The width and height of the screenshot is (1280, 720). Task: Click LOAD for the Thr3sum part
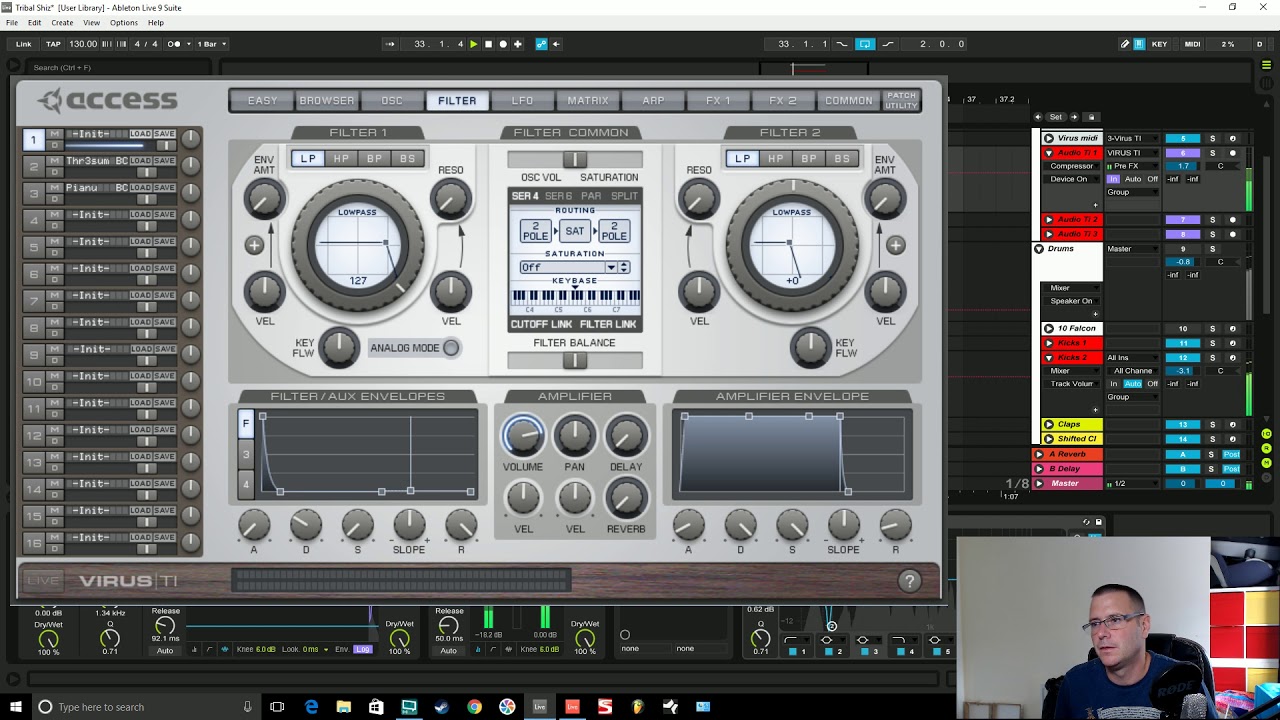(140, 161)
